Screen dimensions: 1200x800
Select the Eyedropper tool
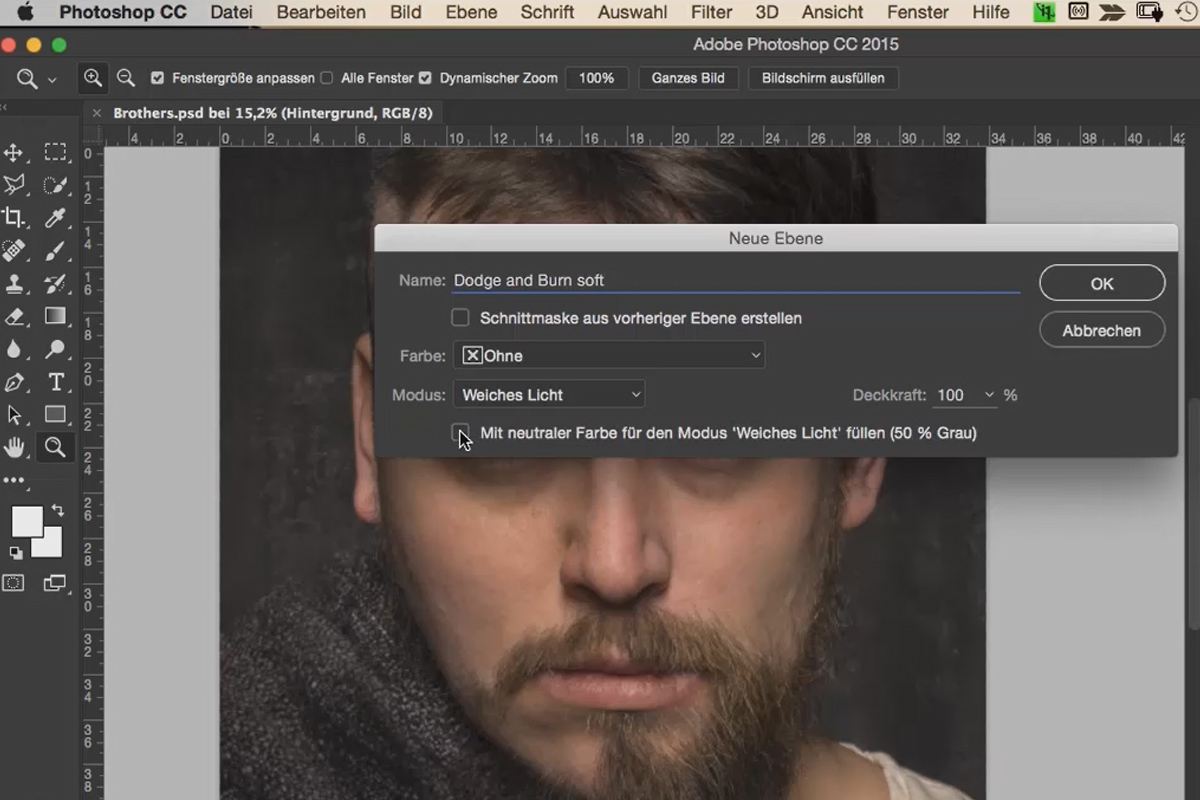tap(57, 219)
